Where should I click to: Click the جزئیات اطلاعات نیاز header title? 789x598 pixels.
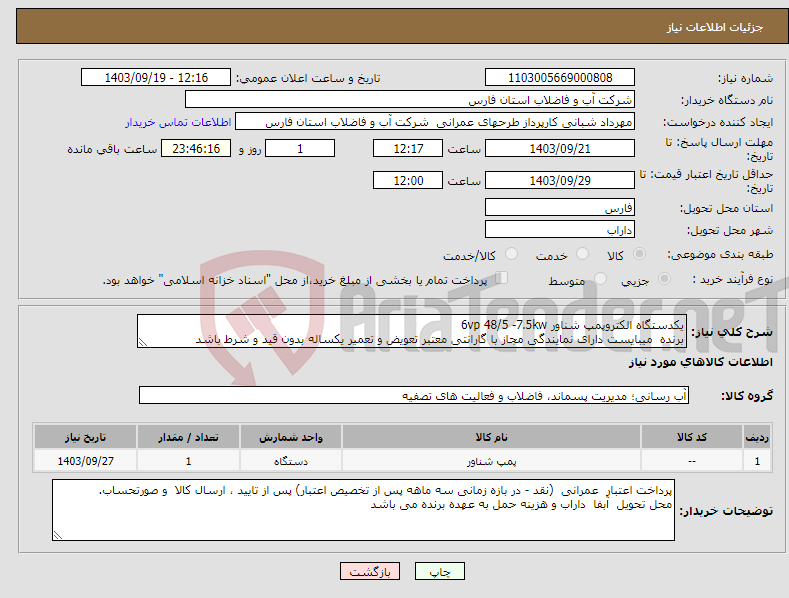click(715, 27)
